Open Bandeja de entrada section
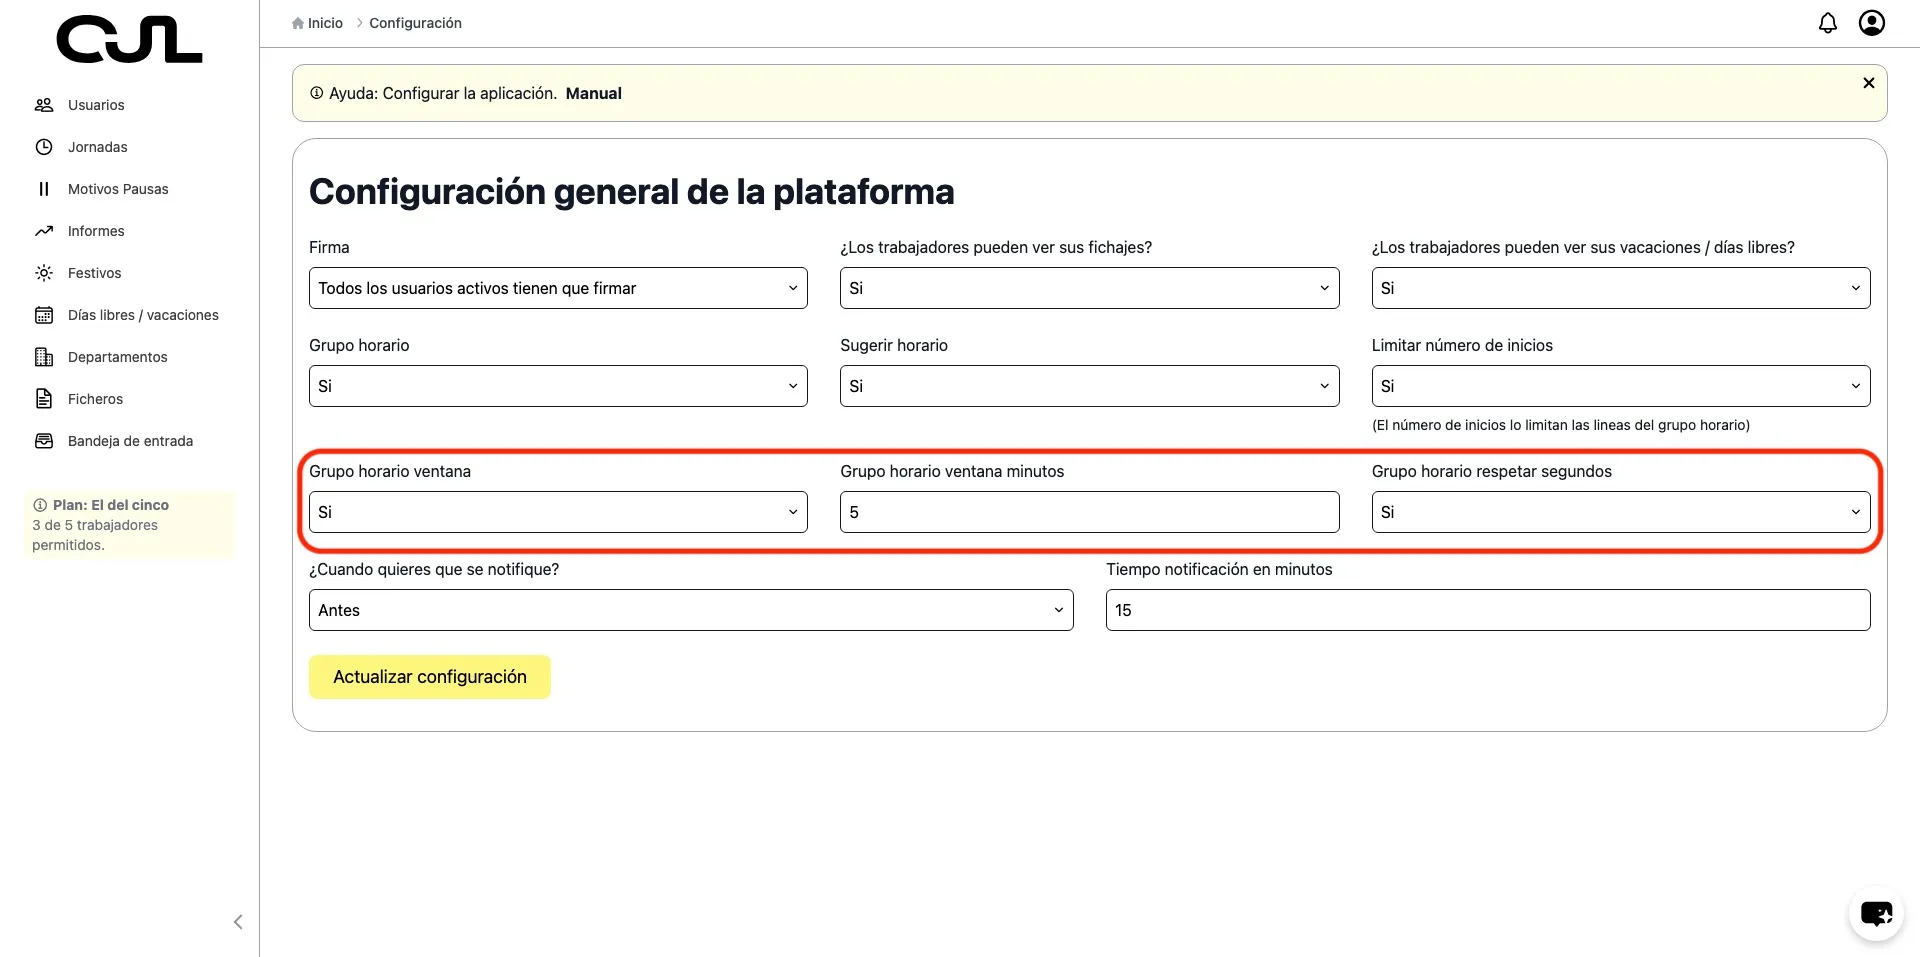Image resolution: width=1920 pixels, height=957 pixels. (130, 441)
